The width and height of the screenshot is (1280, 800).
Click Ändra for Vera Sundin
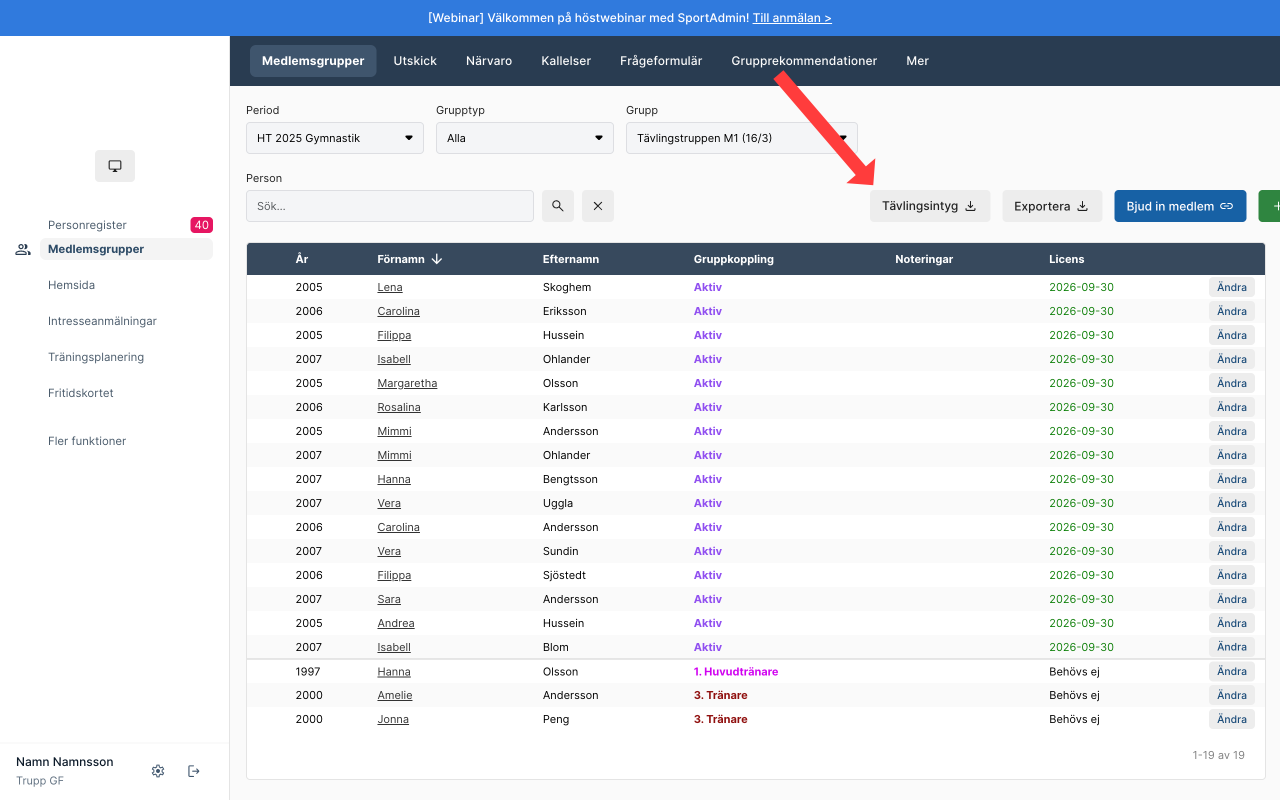[1232, 551]
